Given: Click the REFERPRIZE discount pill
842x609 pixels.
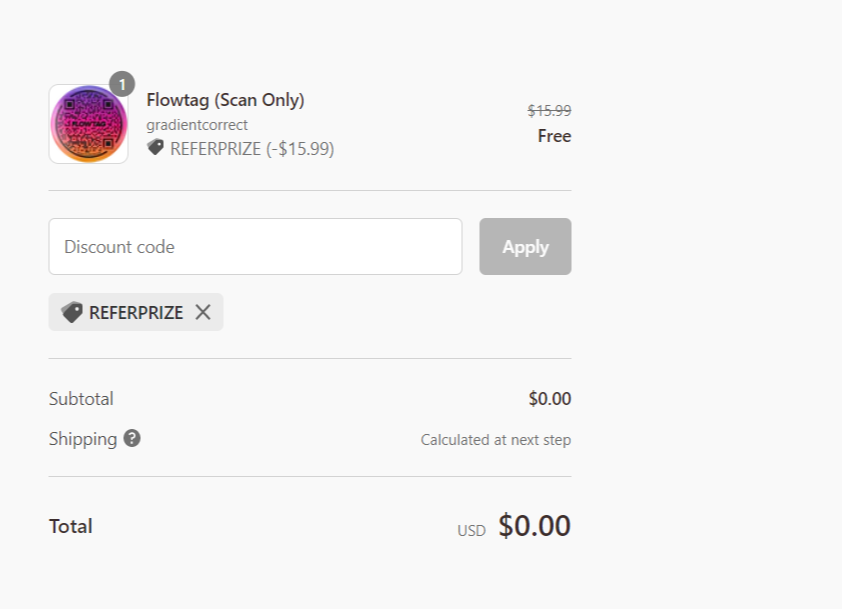Looking at the screenshot, I should click(x=136, y=312).
